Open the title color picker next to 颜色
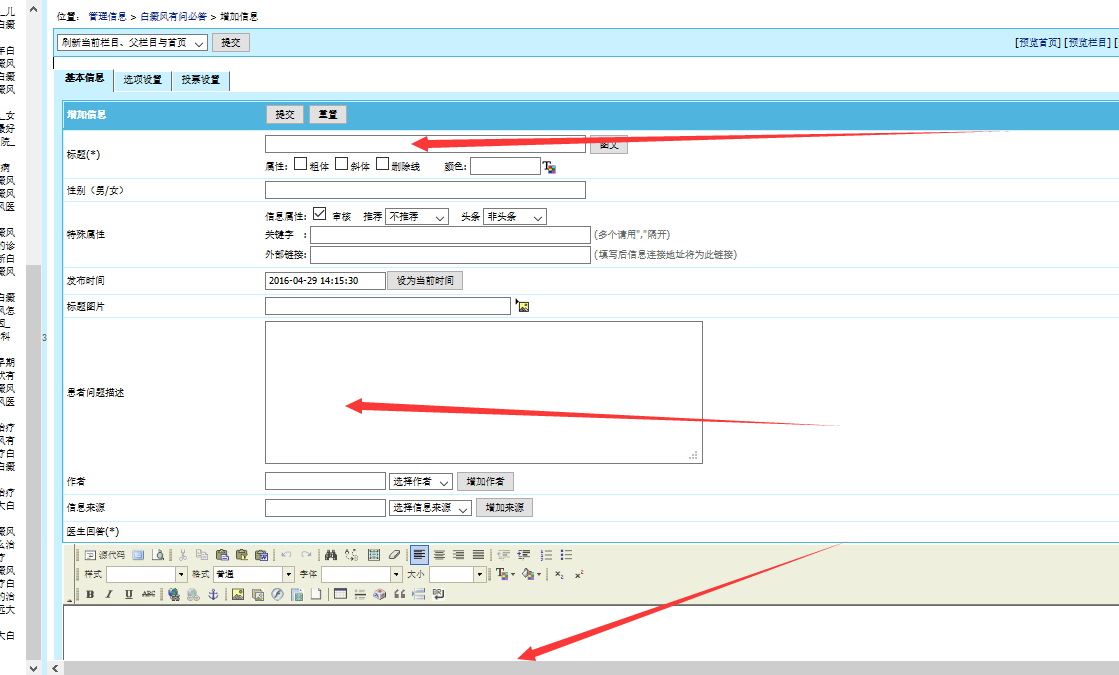This screenshot has height=675, width=1119. (548, 167)
